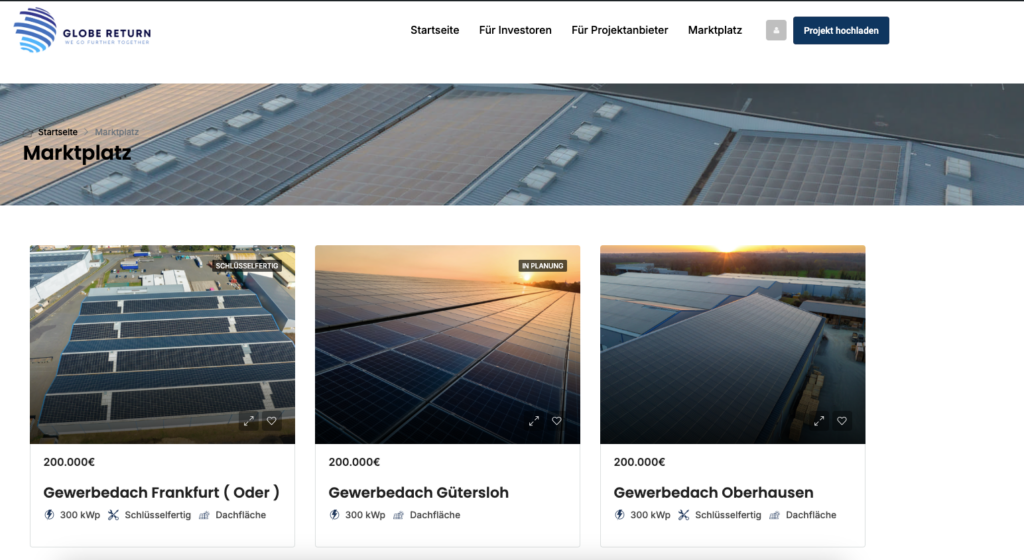The width and height of the screenshot is (1024, 560).
Task: Click the Projekt hochladen button
Action: click(840, 31)
